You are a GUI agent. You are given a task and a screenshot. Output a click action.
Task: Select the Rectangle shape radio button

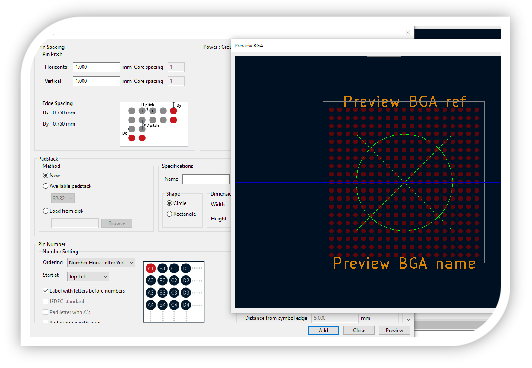click(169, 214)
